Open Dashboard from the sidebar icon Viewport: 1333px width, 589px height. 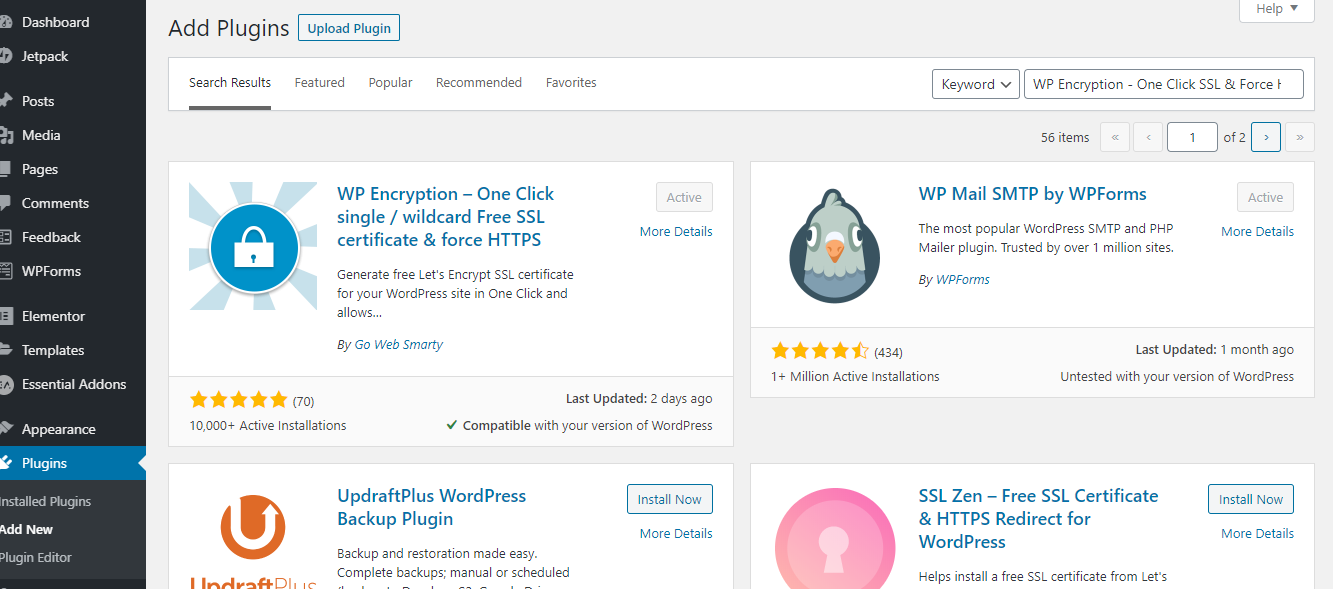coord(5,22)
